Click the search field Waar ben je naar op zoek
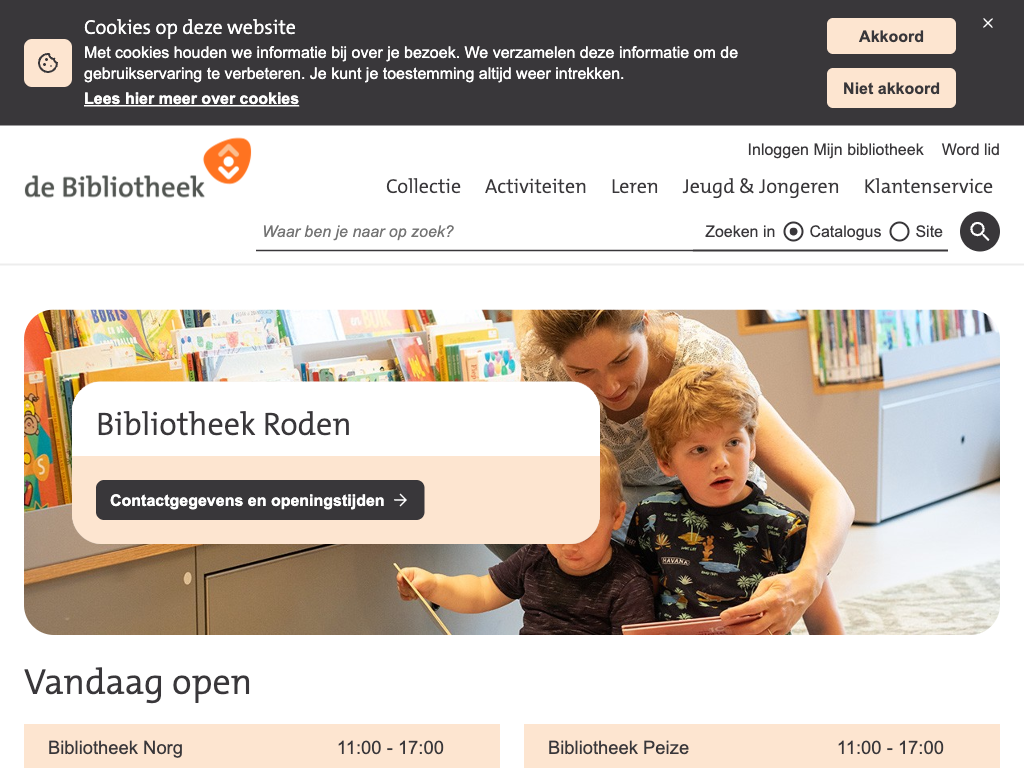The width and height of the screenshot is (1024, 768). 474,232
